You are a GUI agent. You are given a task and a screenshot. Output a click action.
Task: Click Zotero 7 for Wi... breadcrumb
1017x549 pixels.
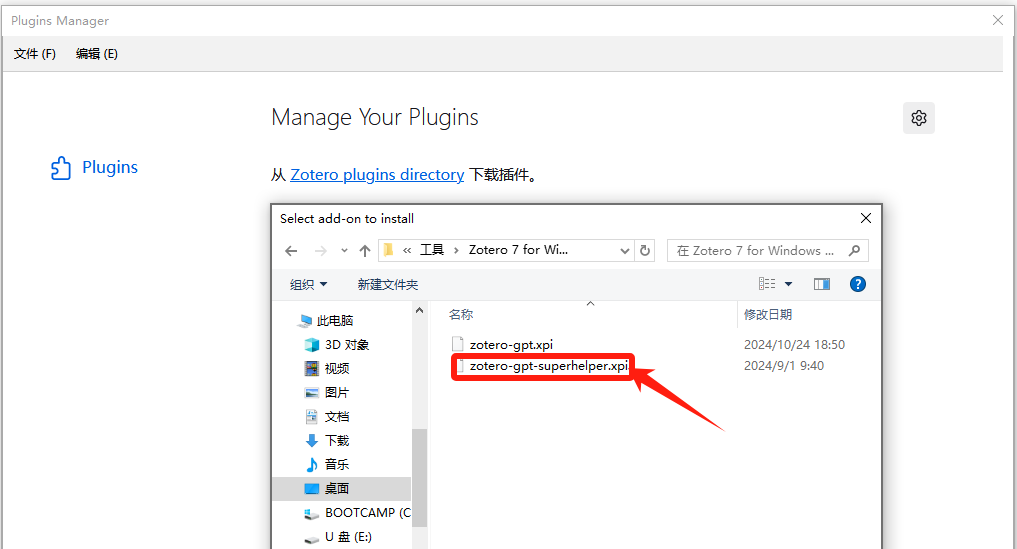tap(518, 250)
